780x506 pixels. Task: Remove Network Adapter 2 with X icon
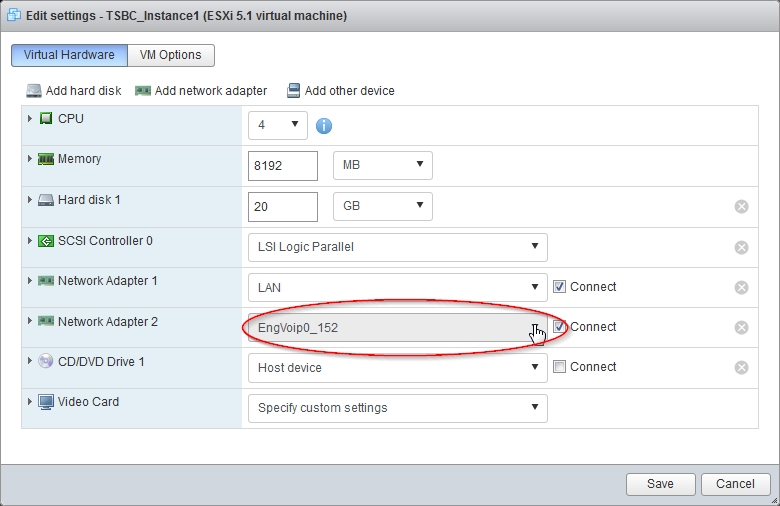pos(741,327)
